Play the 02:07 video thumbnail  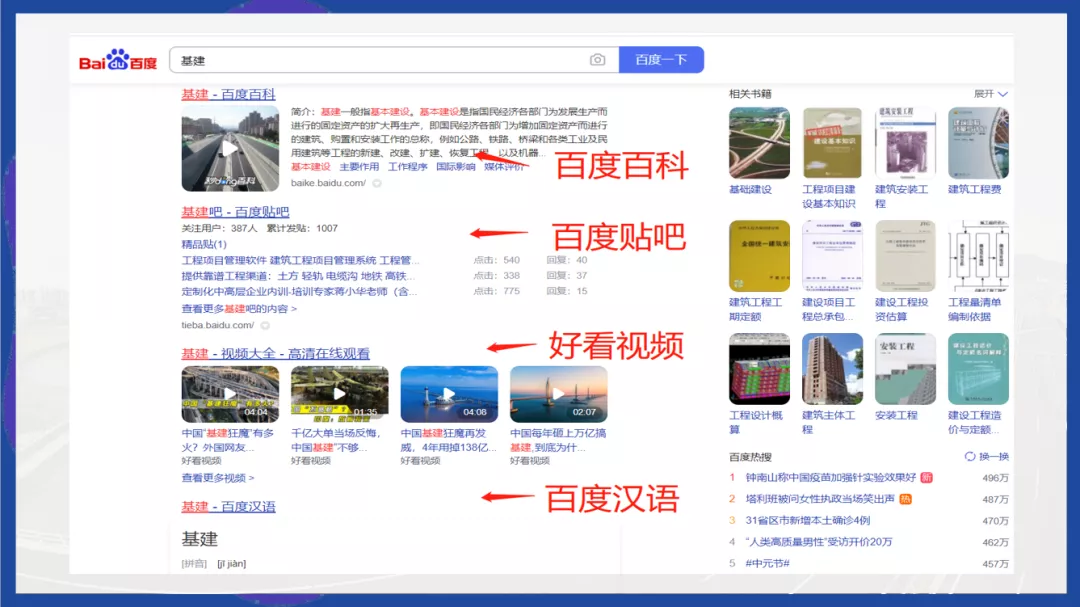click(559, 394)
